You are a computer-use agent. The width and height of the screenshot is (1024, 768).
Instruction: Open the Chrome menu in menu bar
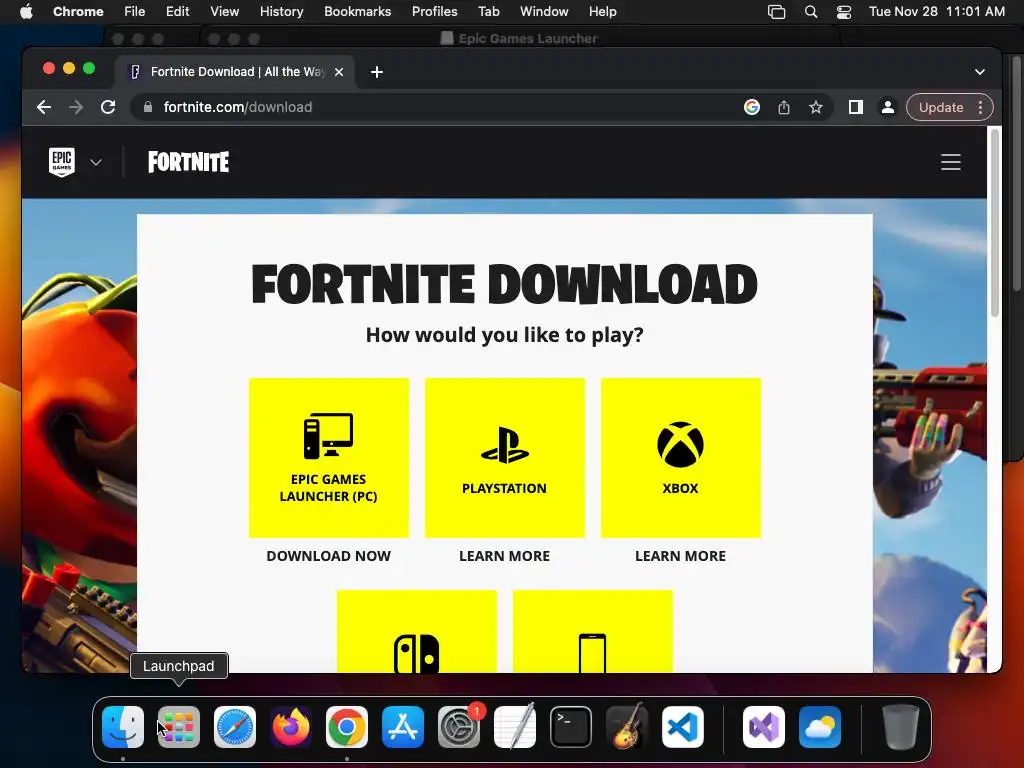tap(78, 12)
